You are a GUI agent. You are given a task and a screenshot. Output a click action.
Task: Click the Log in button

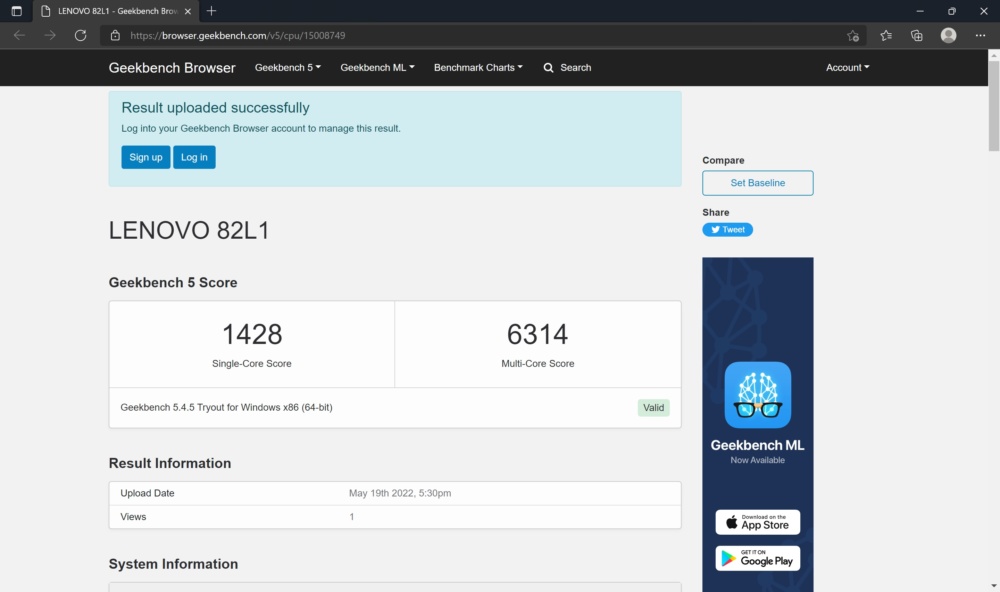[x=194, y=157]
